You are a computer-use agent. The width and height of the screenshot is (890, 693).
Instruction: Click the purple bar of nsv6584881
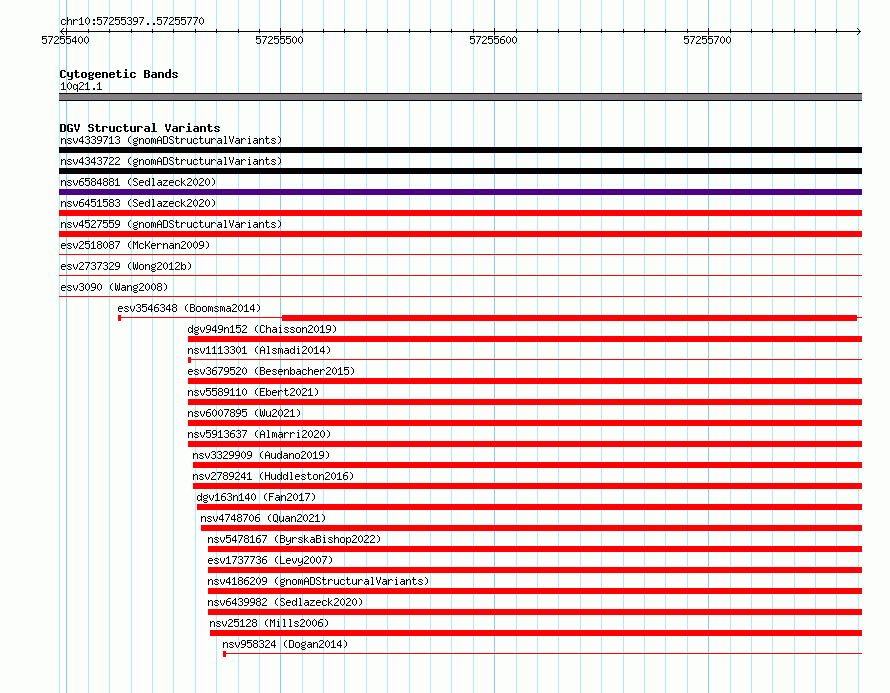[460, 192]
